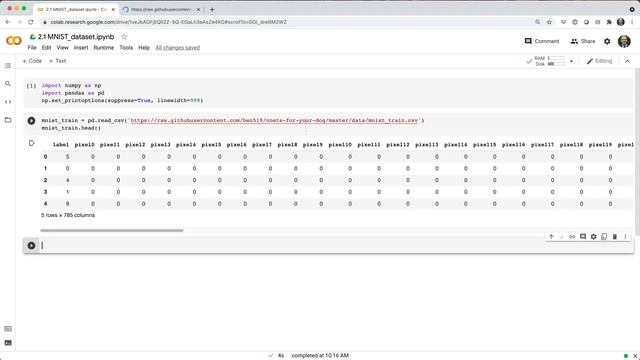Bookmark this page with the star icon
The image size is (640, 360).
click(x=549, y=22)
